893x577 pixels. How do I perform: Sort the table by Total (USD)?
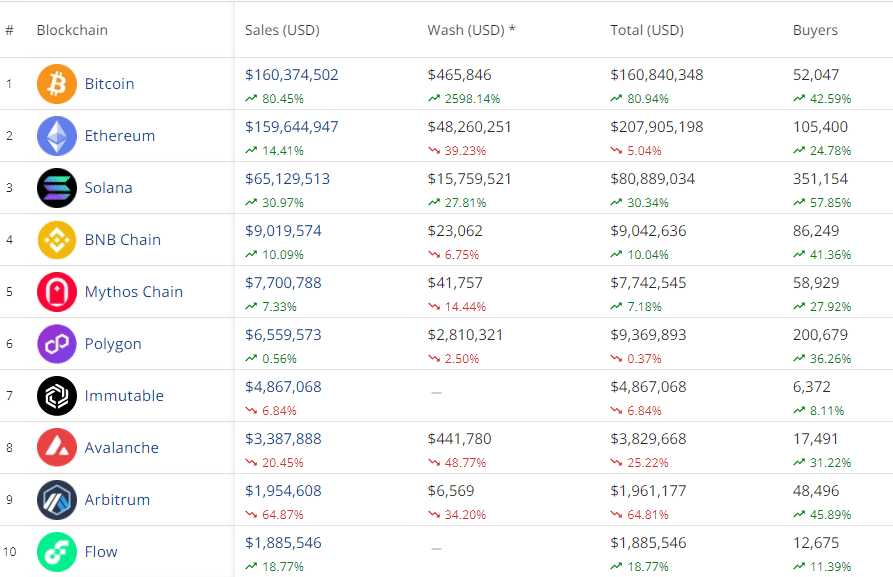(x=646, y=30)
